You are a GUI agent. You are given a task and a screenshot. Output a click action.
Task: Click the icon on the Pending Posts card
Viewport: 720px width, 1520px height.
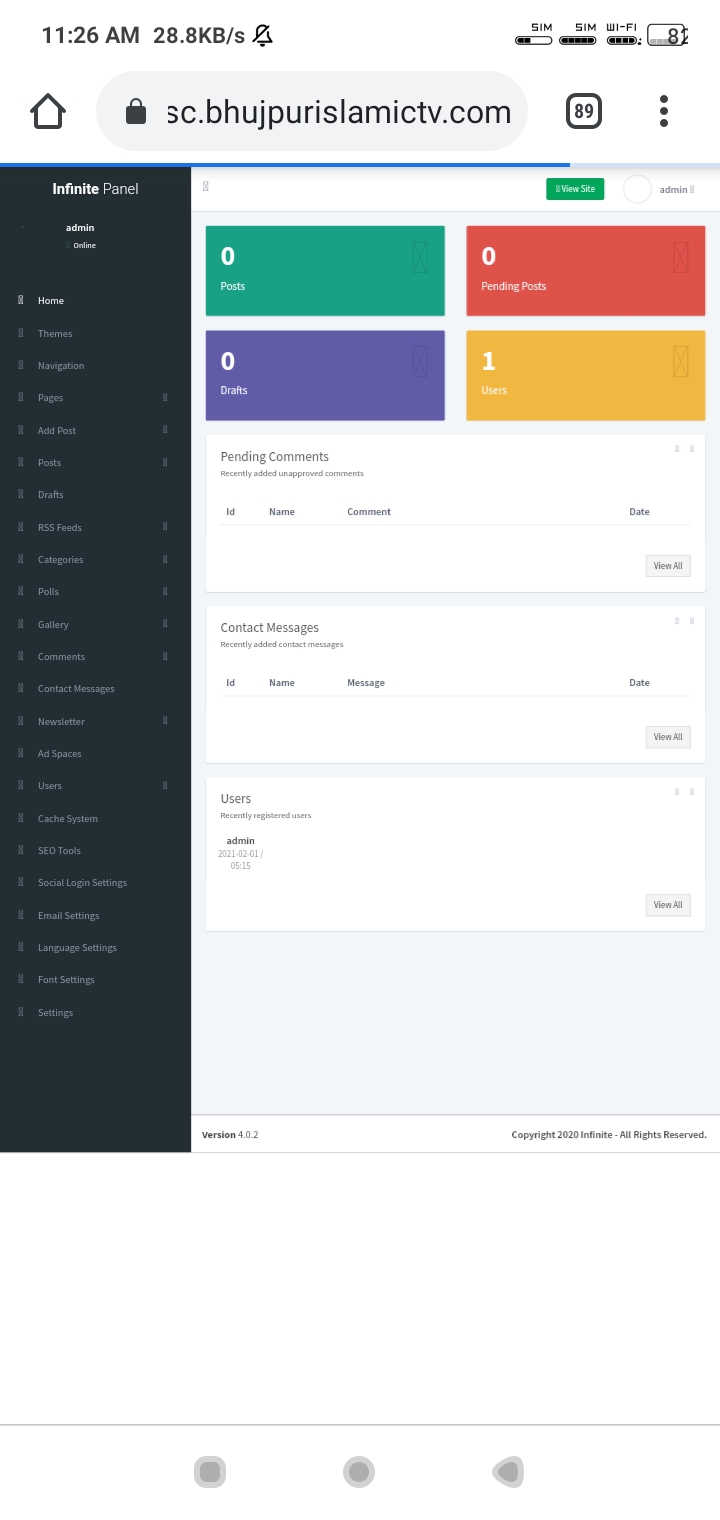point(681,257)
